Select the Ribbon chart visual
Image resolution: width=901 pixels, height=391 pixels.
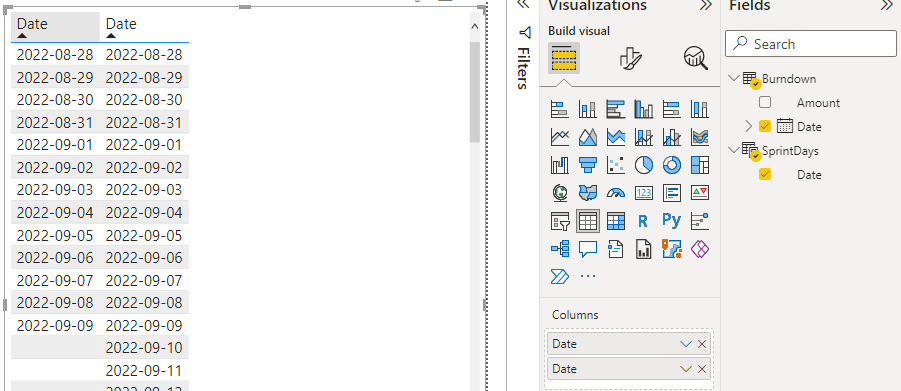pos(700,136)
